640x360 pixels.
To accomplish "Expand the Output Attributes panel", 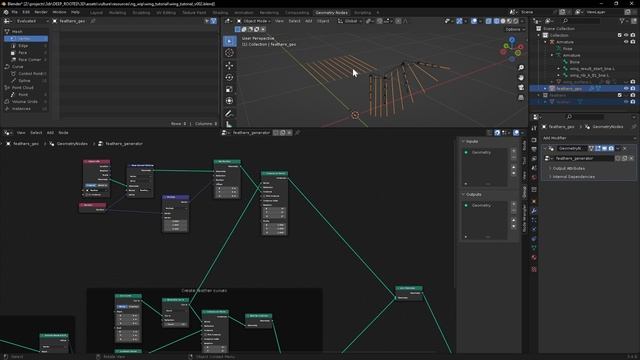I will pyautogui.click(x=569, y=168).
